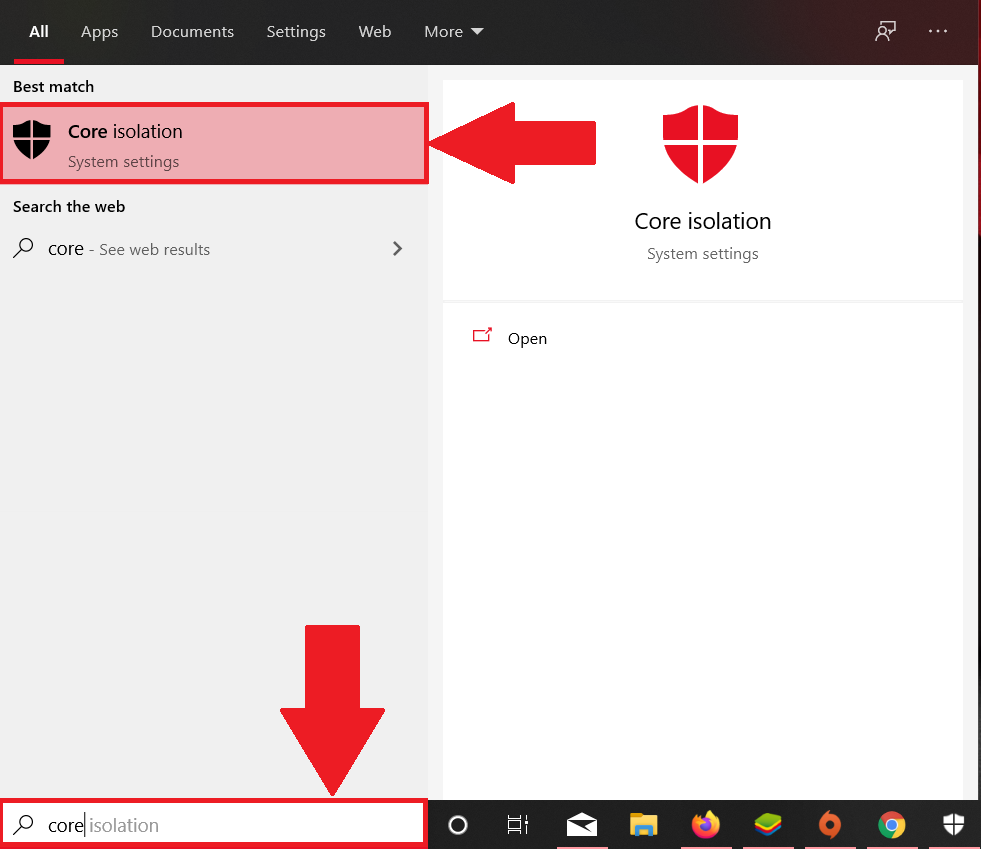Open Google Chrome from the taskbar

[x=891, y=825]
